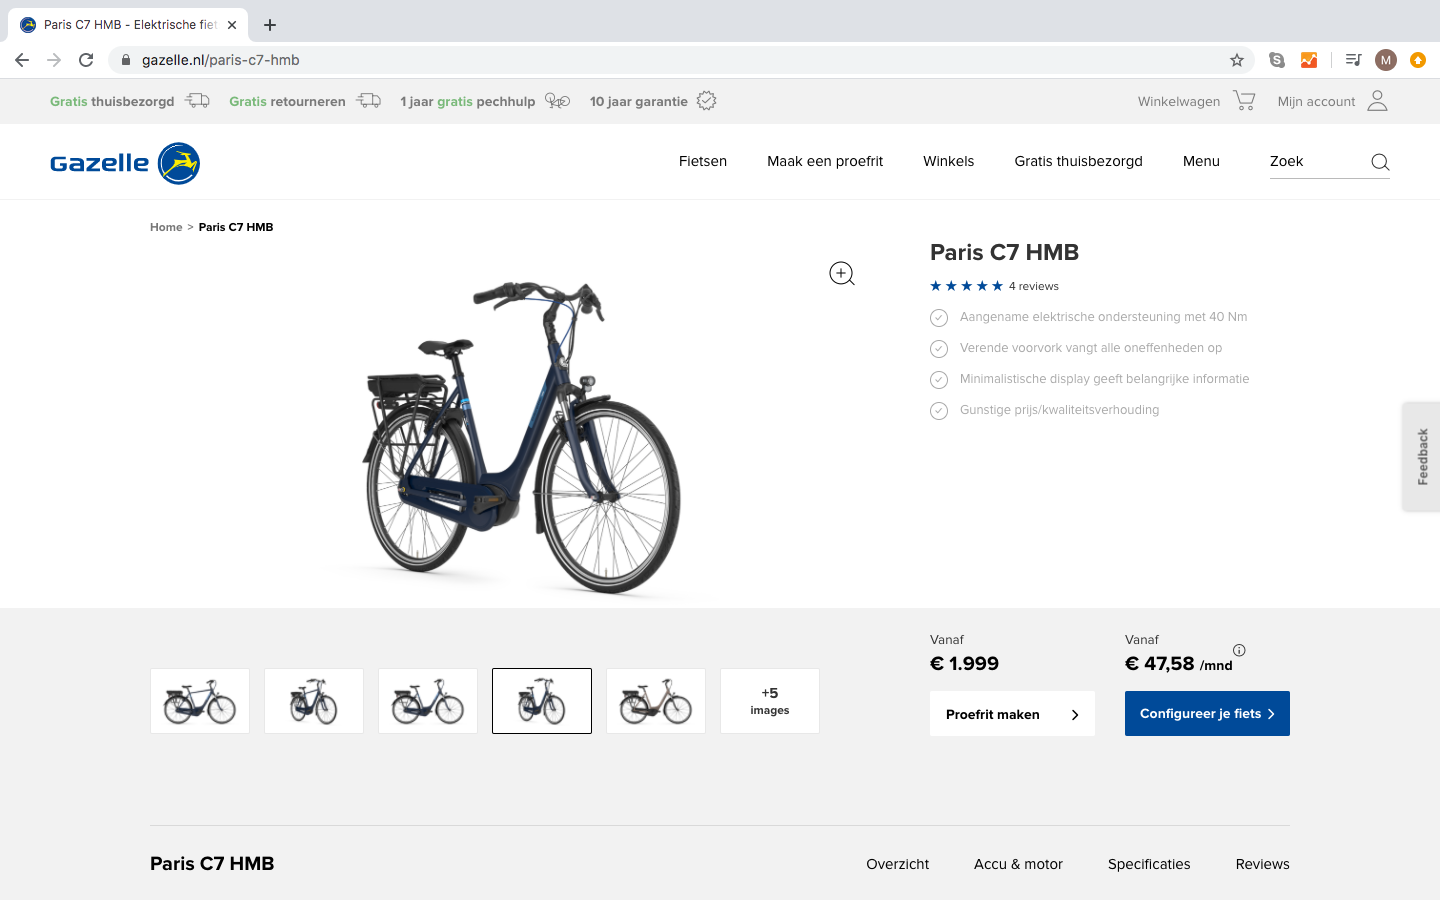
Task: Go to Home breadcrumb
Action: click(x=166, y=227)
